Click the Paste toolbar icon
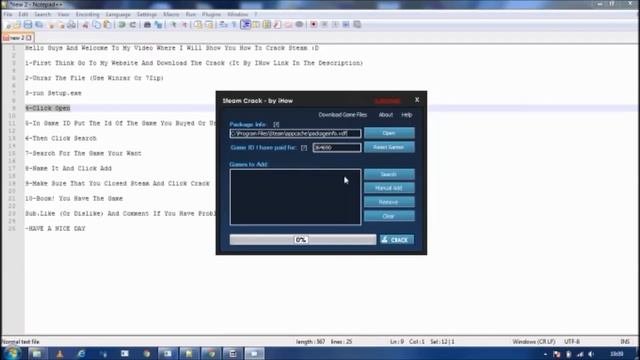 tap(107, 25)
